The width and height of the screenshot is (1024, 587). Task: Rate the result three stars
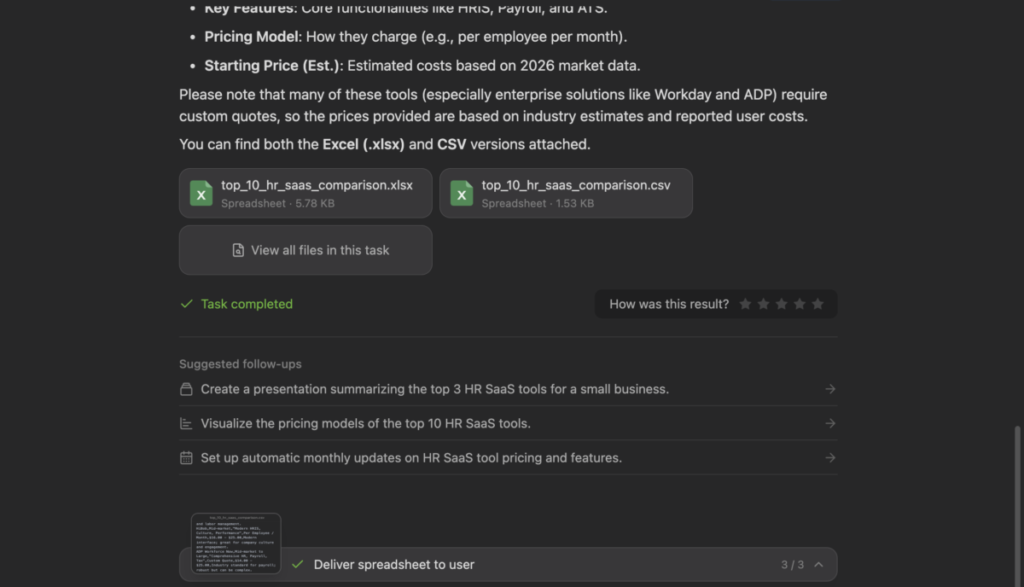click(x=781, y=304)
